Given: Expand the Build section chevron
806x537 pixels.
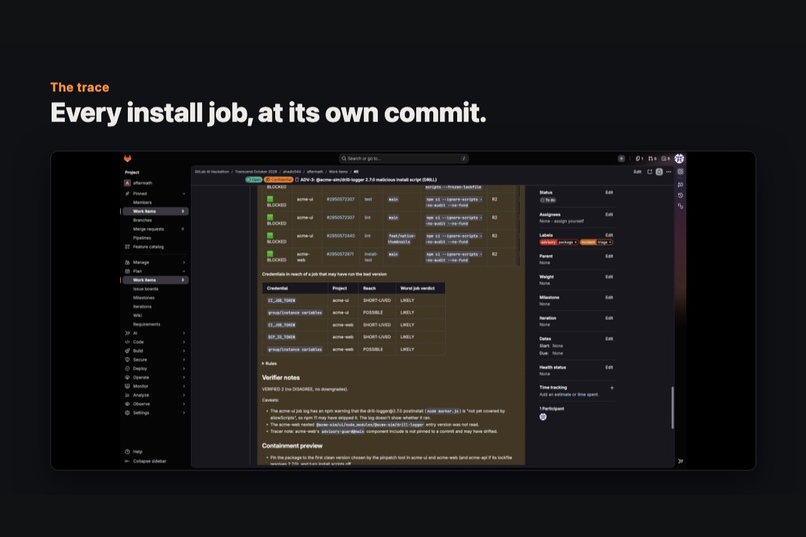Looking at the screenshot, I should [x=184, y=351].
